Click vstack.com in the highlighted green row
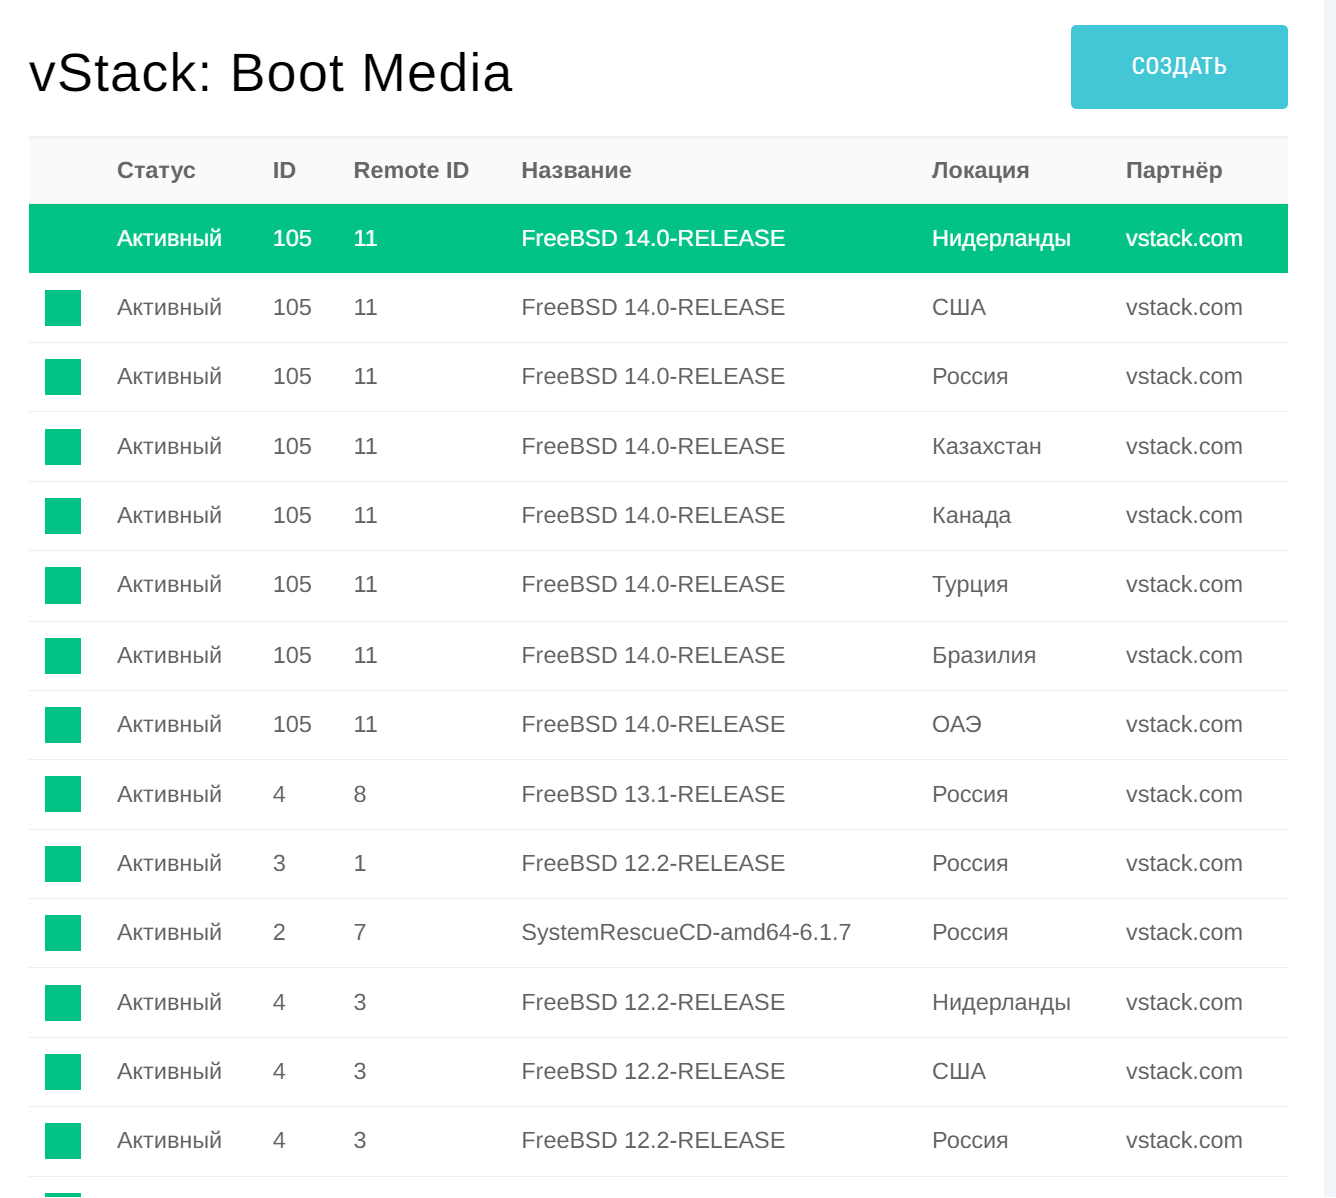Screen dimensions: 1336x1198 coord(1184,238)
